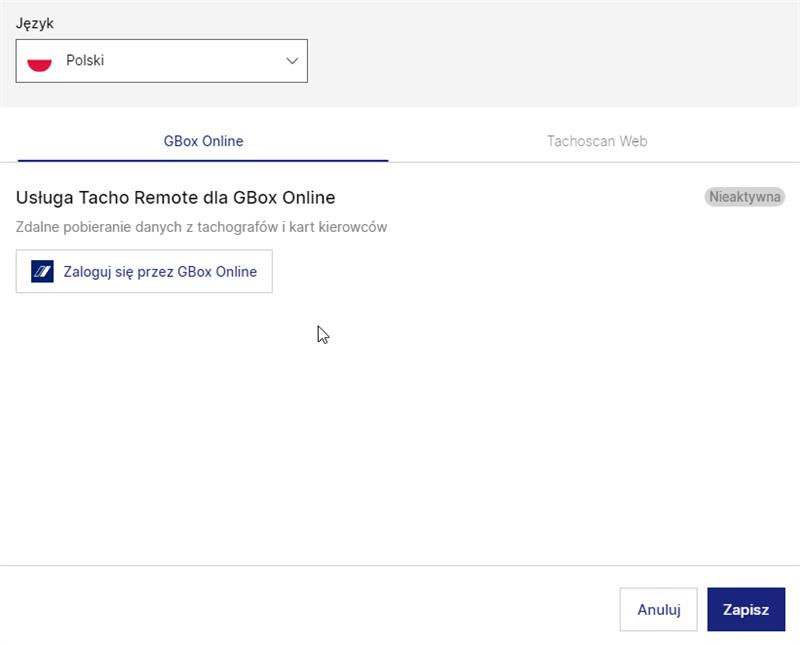Screen dimensions: 800x645
Task: Click the heading Usługa Tacho Remote dla GBox Online
Action: 176,197
